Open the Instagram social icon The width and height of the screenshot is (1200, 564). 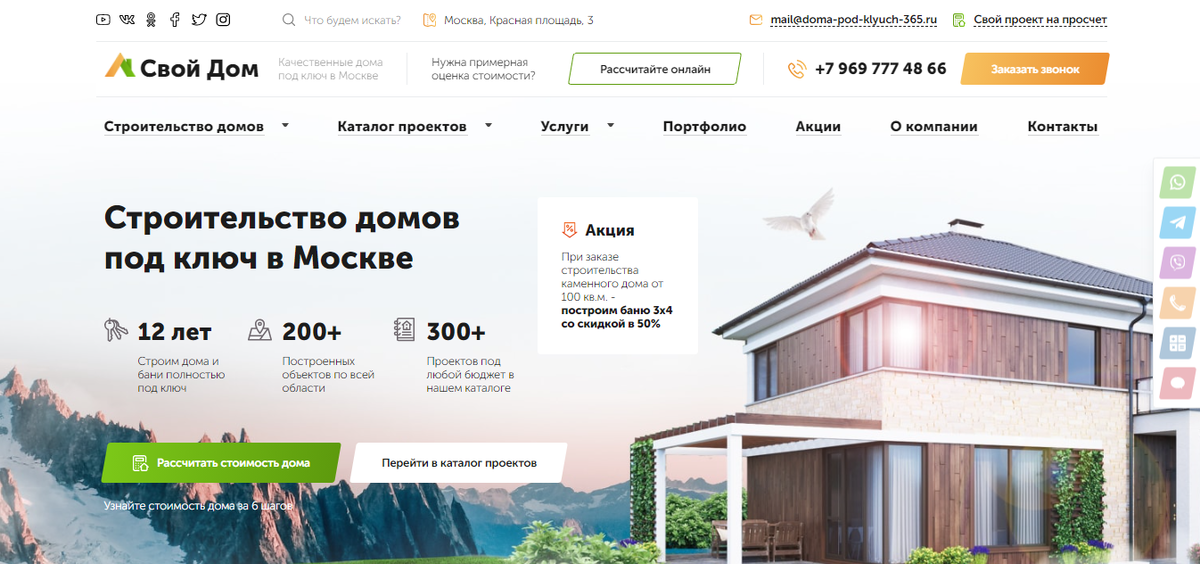(223, 20)
